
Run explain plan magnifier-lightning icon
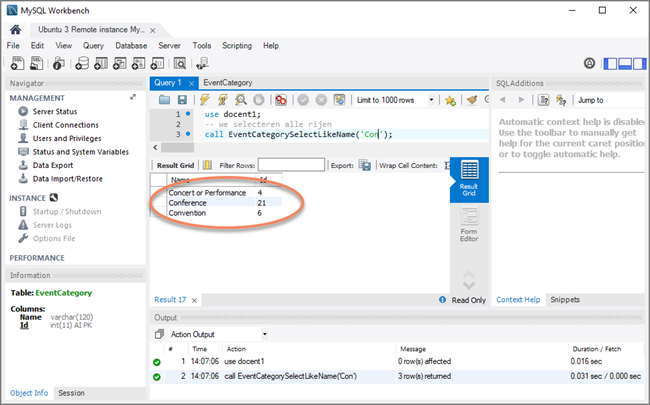pyautogui.click(x=240, y=99)
